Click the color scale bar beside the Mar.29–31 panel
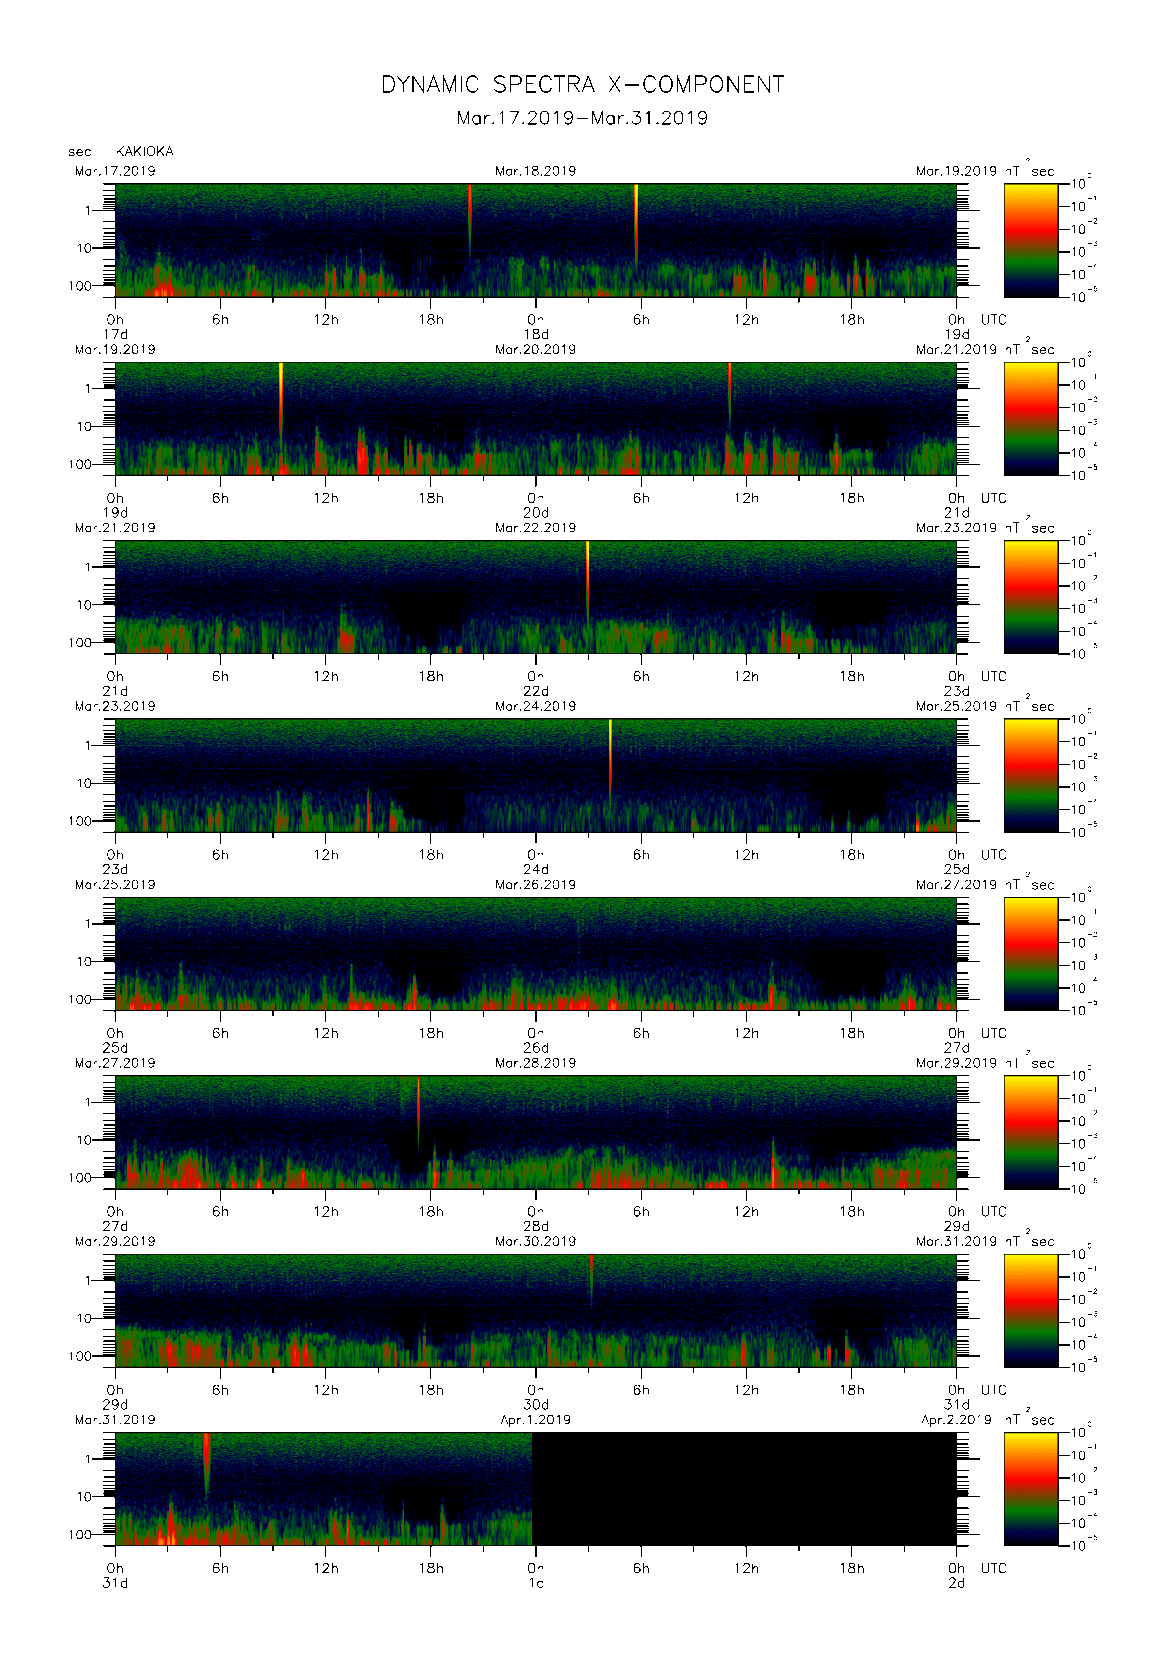 (1031, 1311)
